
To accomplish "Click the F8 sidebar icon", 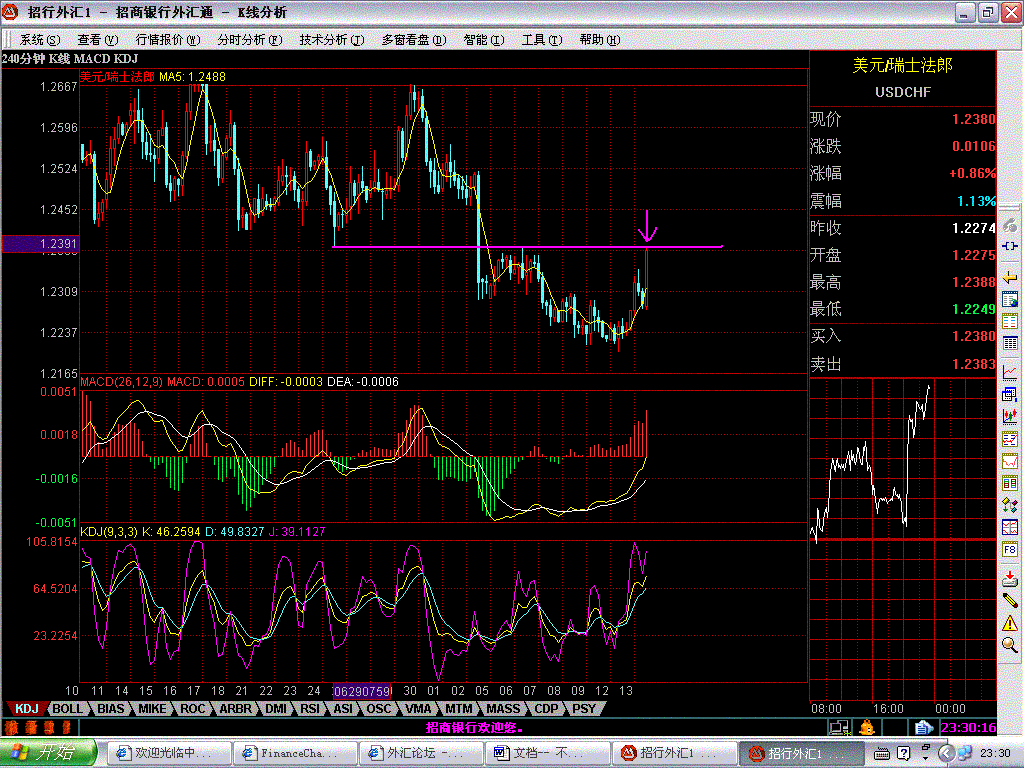I will (1010, 549).
